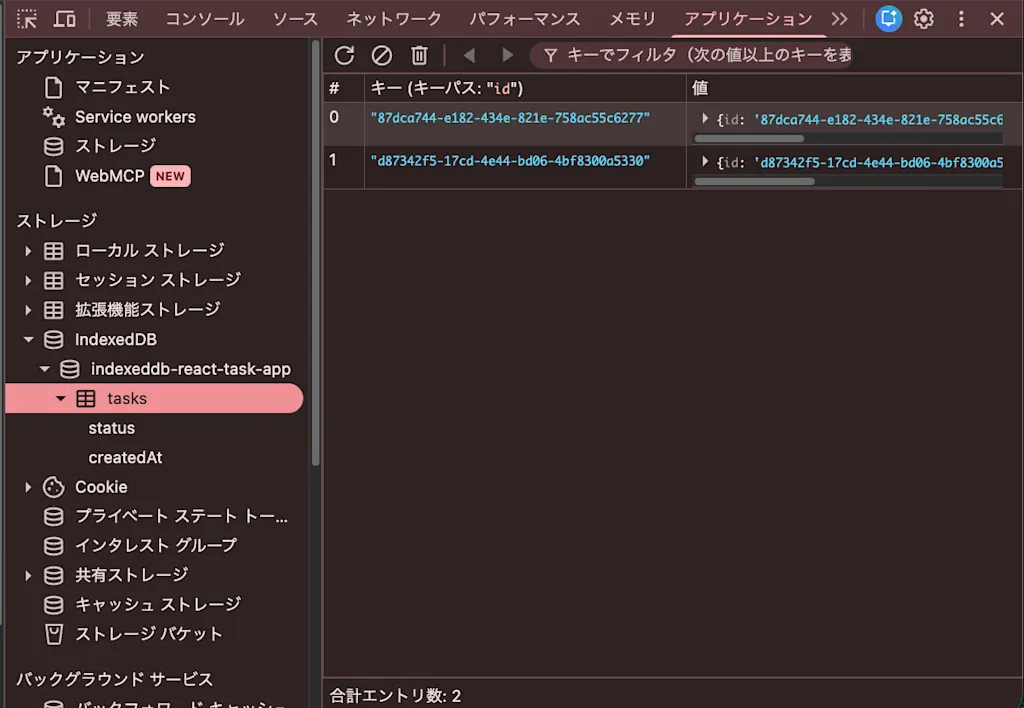Click the 合計エントリ数: 2 status text
Screen dimensions: 1024x708
tap(395, 696)
